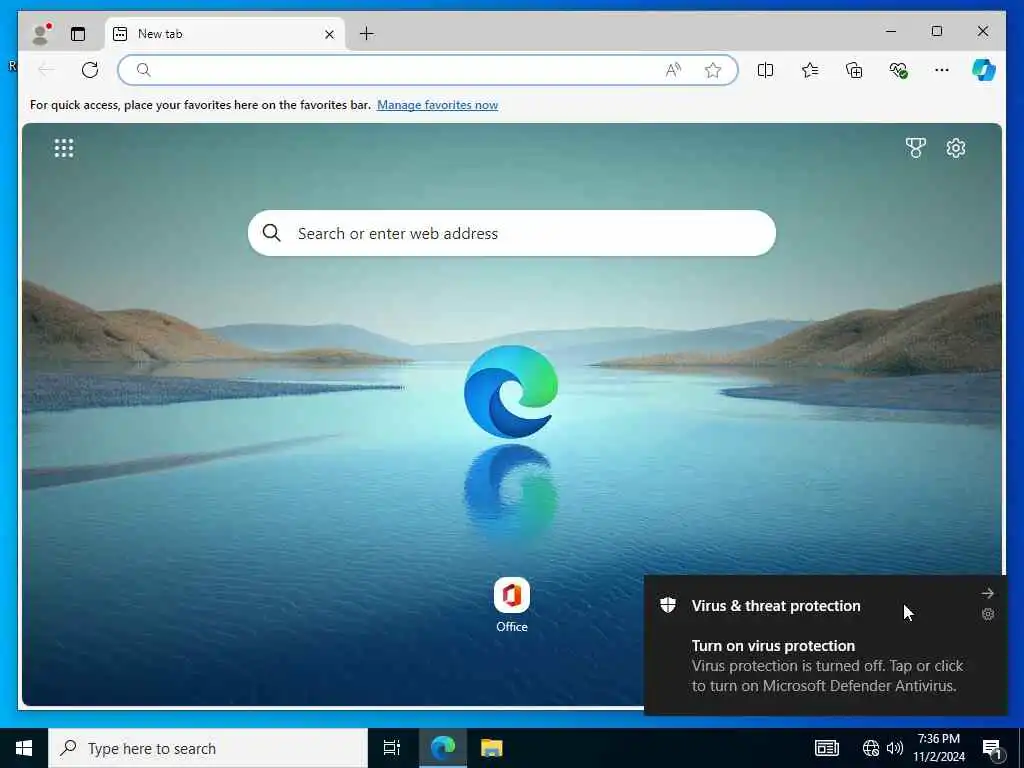Dismiss notification with arrow icon
The height and width of the screenshot is (768, 1024).
coord(987,593)
